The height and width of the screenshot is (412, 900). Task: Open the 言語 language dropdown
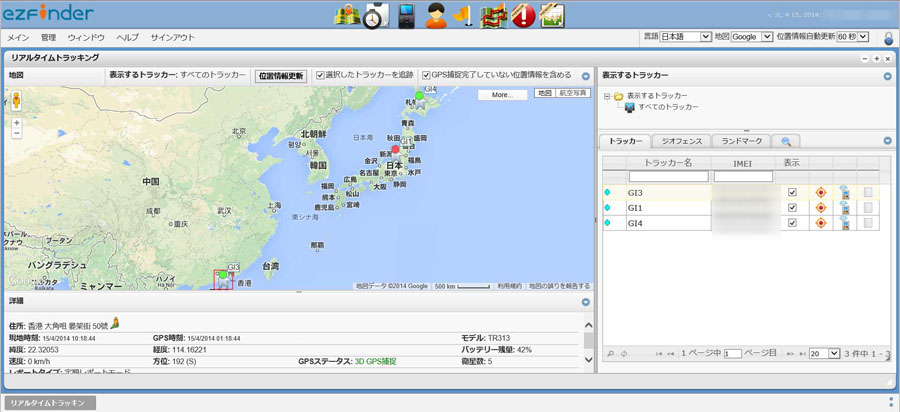click(685, 37)
